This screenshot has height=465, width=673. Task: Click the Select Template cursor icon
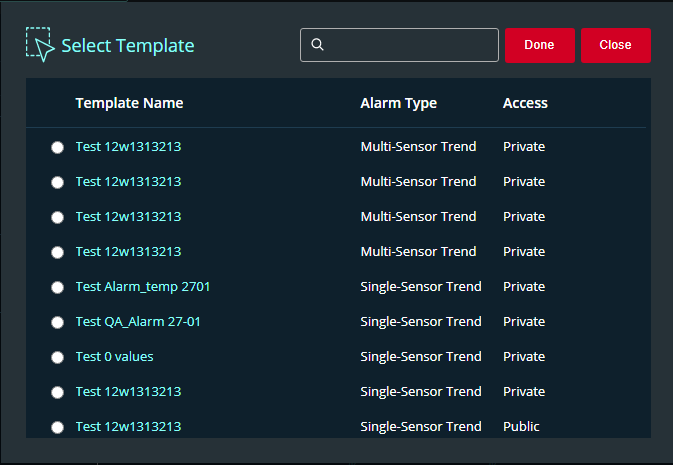coord(39,45)
